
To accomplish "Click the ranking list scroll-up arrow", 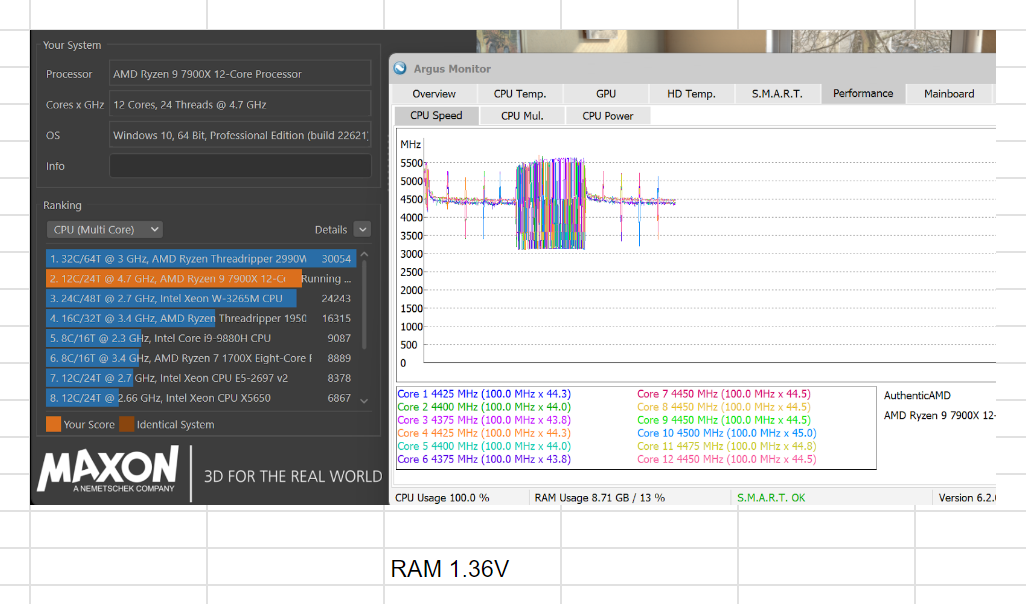I will coord(364,255).
